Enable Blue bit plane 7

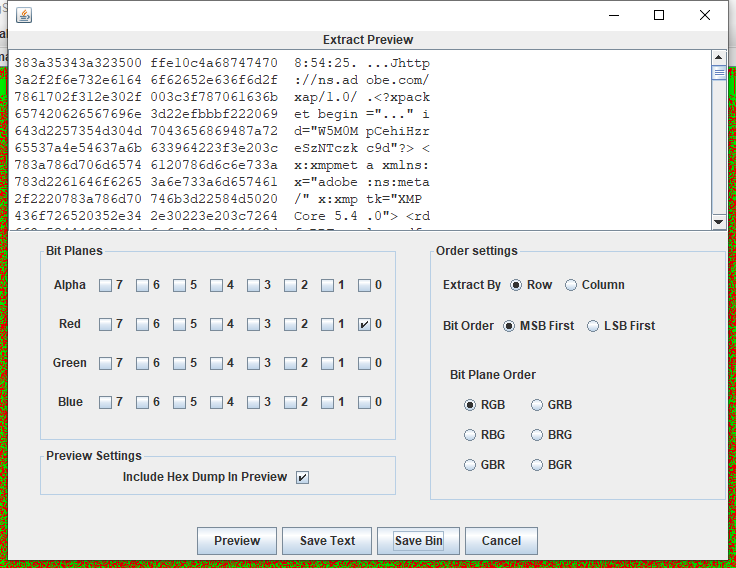105,402
